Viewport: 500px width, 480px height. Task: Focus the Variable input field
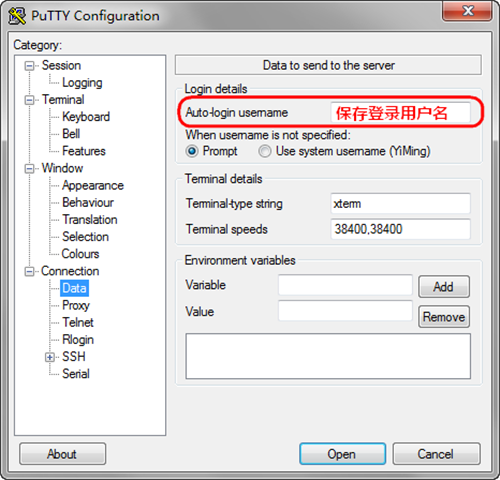(345, 285)
